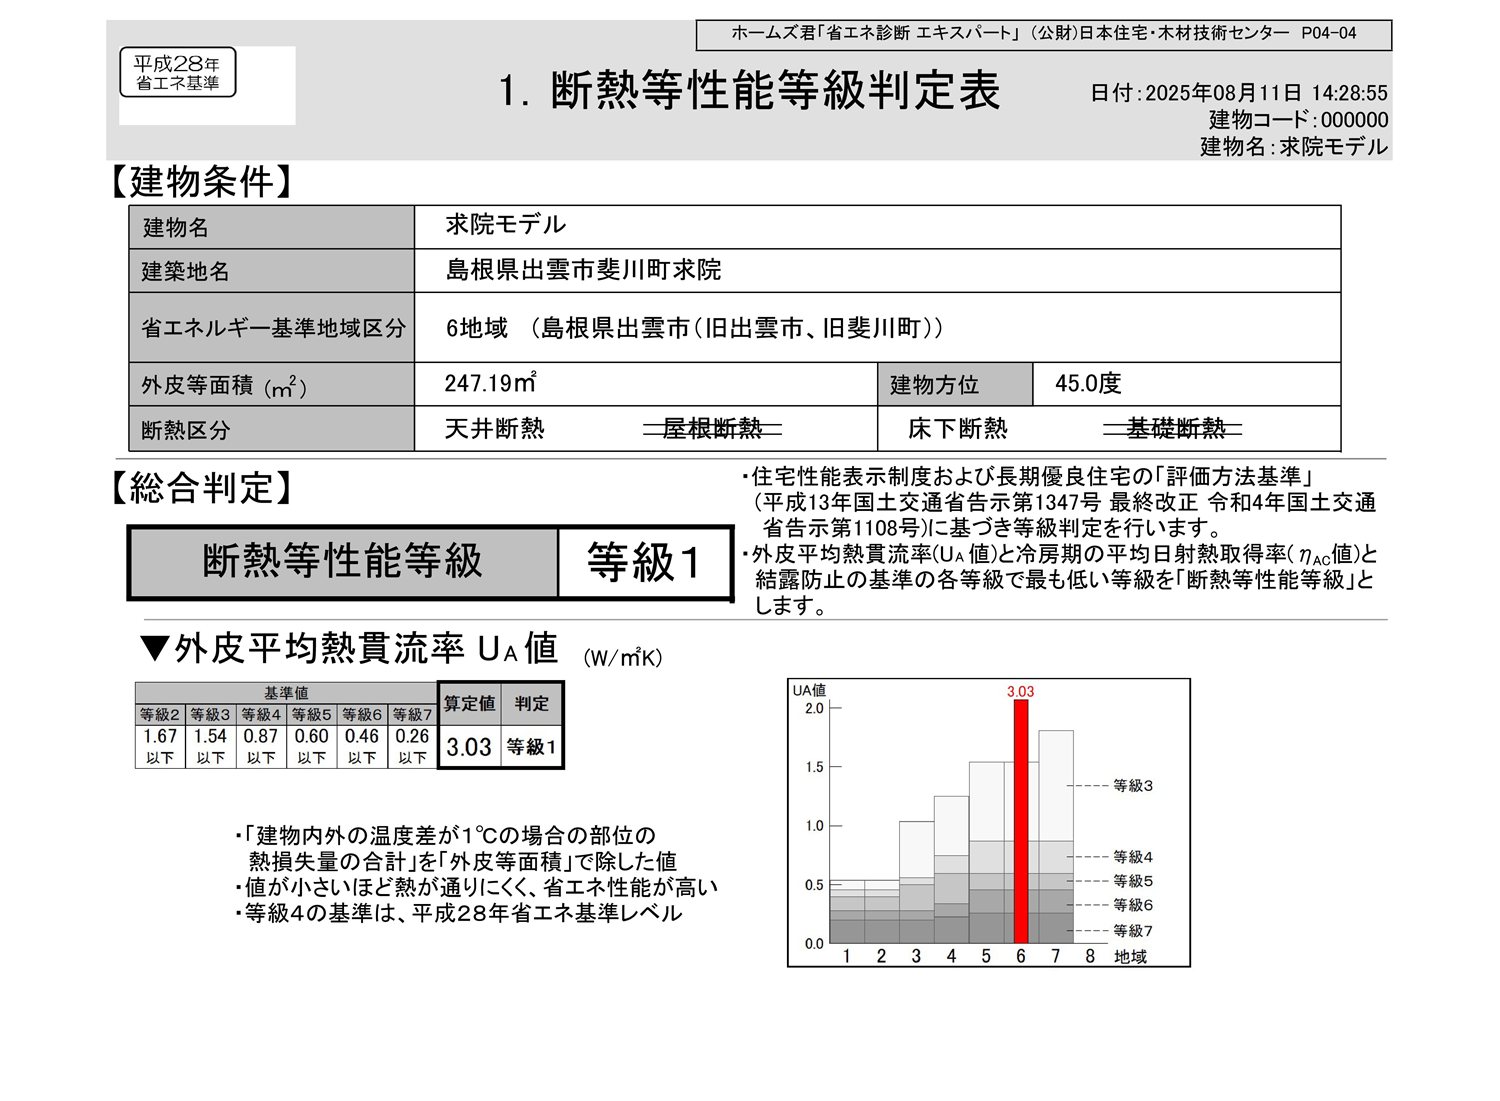The height and width of the screenshot is (1101, 1500).
Task: Click the red 3.03 bar in the chart
Action: click(1020, 821)
